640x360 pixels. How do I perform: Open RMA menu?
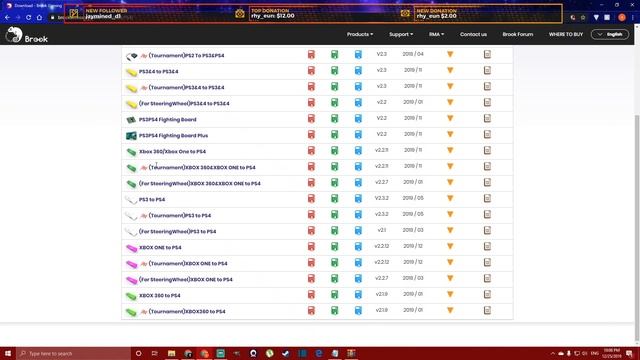pos(436,34)
